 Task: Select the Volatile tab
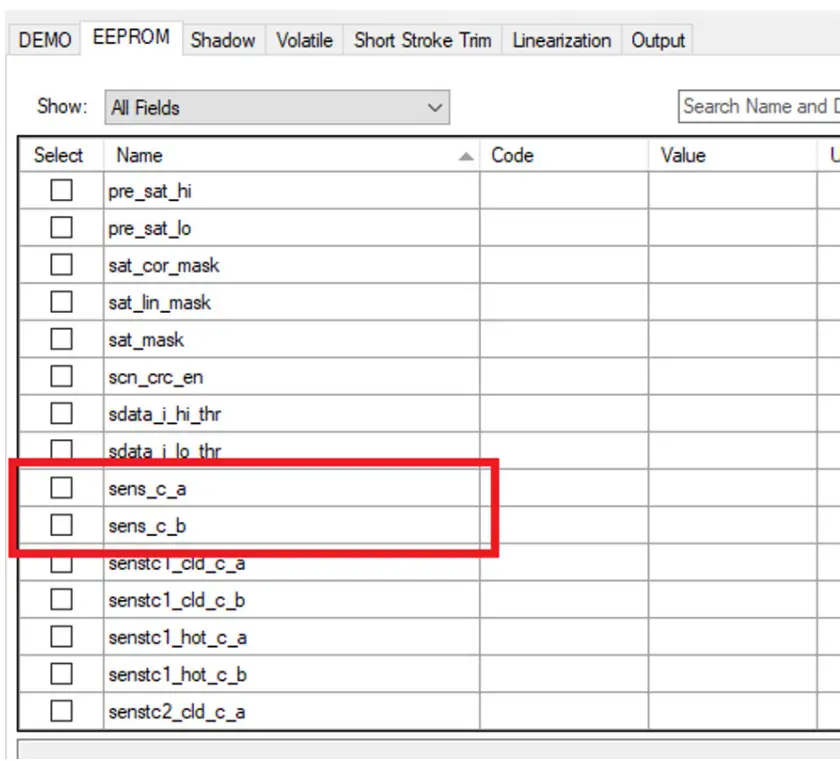(x=304, y=41)
